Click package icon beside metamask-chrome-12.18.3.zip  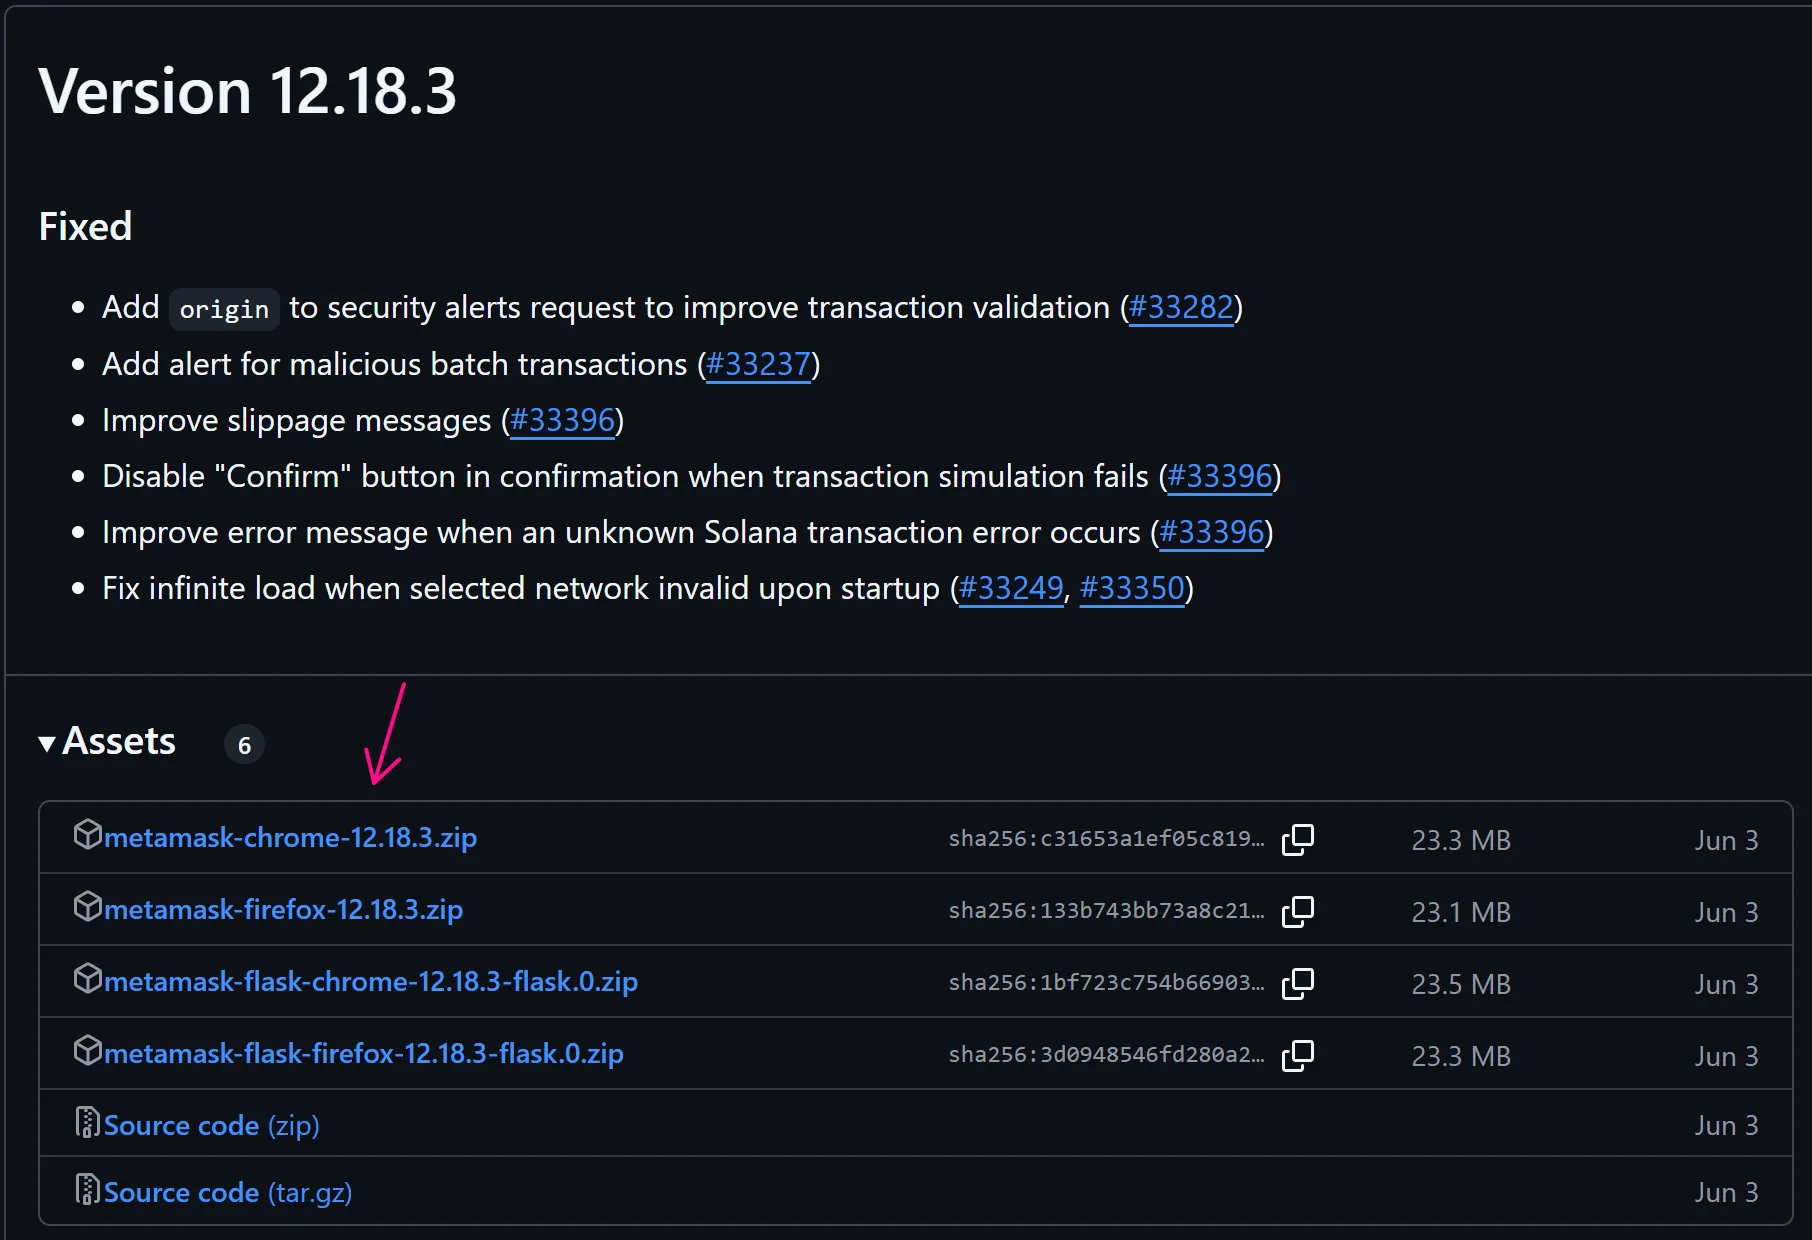(x=88, y=835)
